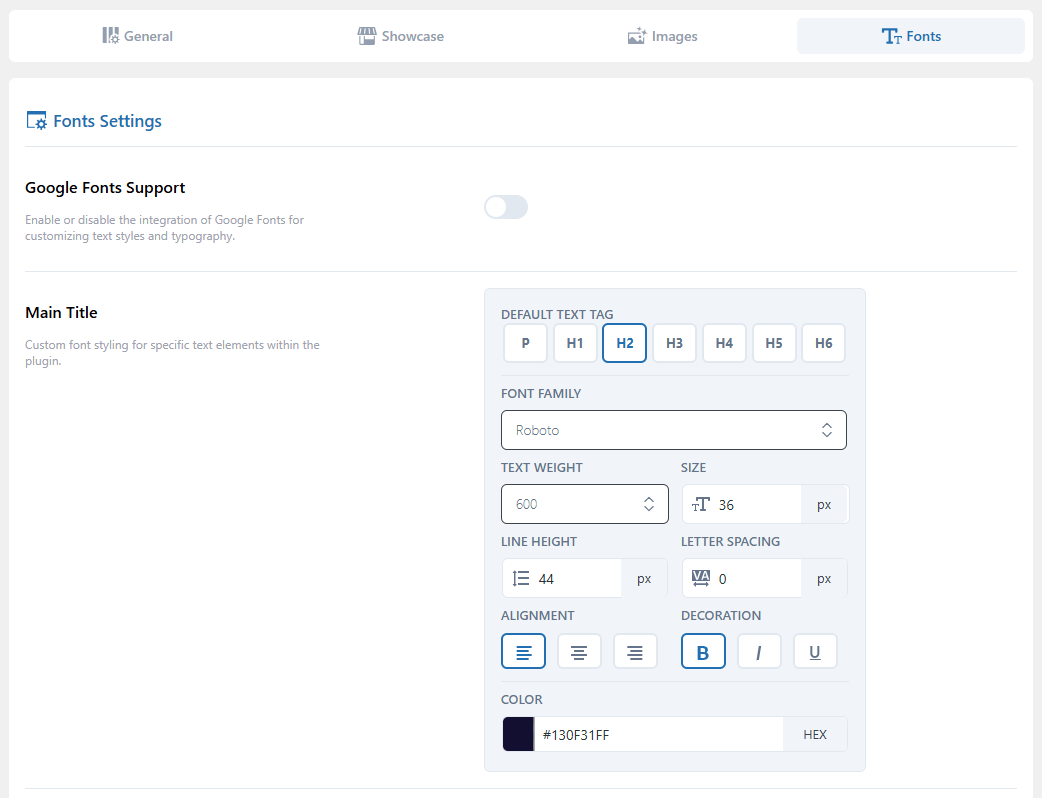Click the Google Fonts Support label
Screen dimensions: 1042x798
pyautogui.click(x=105, y=187)
